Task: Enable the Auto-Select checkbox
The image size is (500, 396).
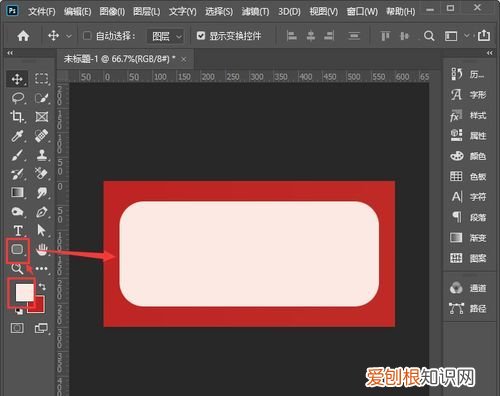Action: pyautogui.click(x=87, y=35)
